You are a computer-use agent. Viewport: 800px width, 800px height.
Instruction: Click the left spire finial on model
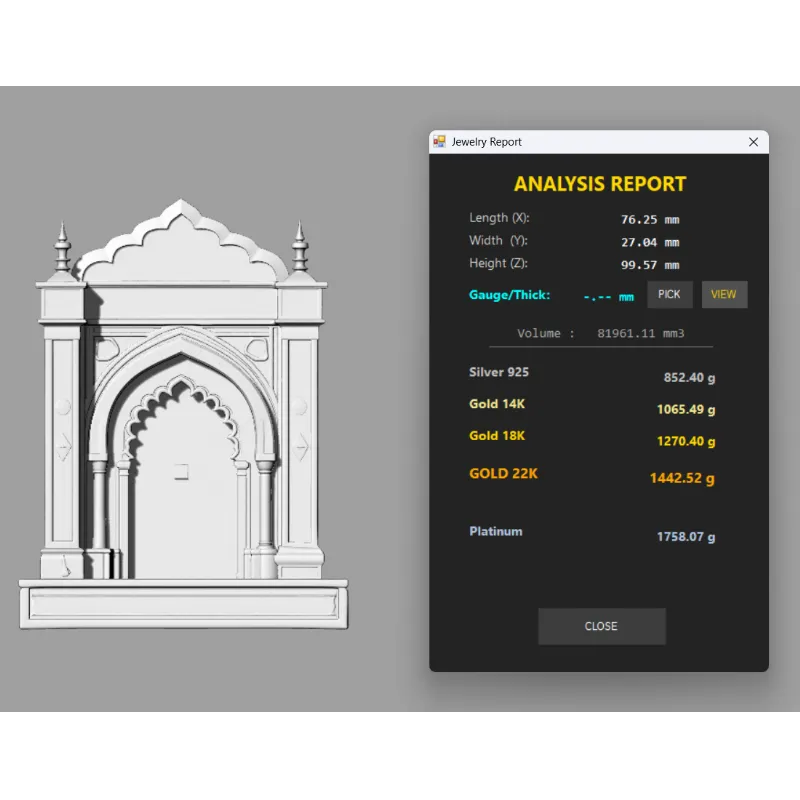(x=63, y=245)
